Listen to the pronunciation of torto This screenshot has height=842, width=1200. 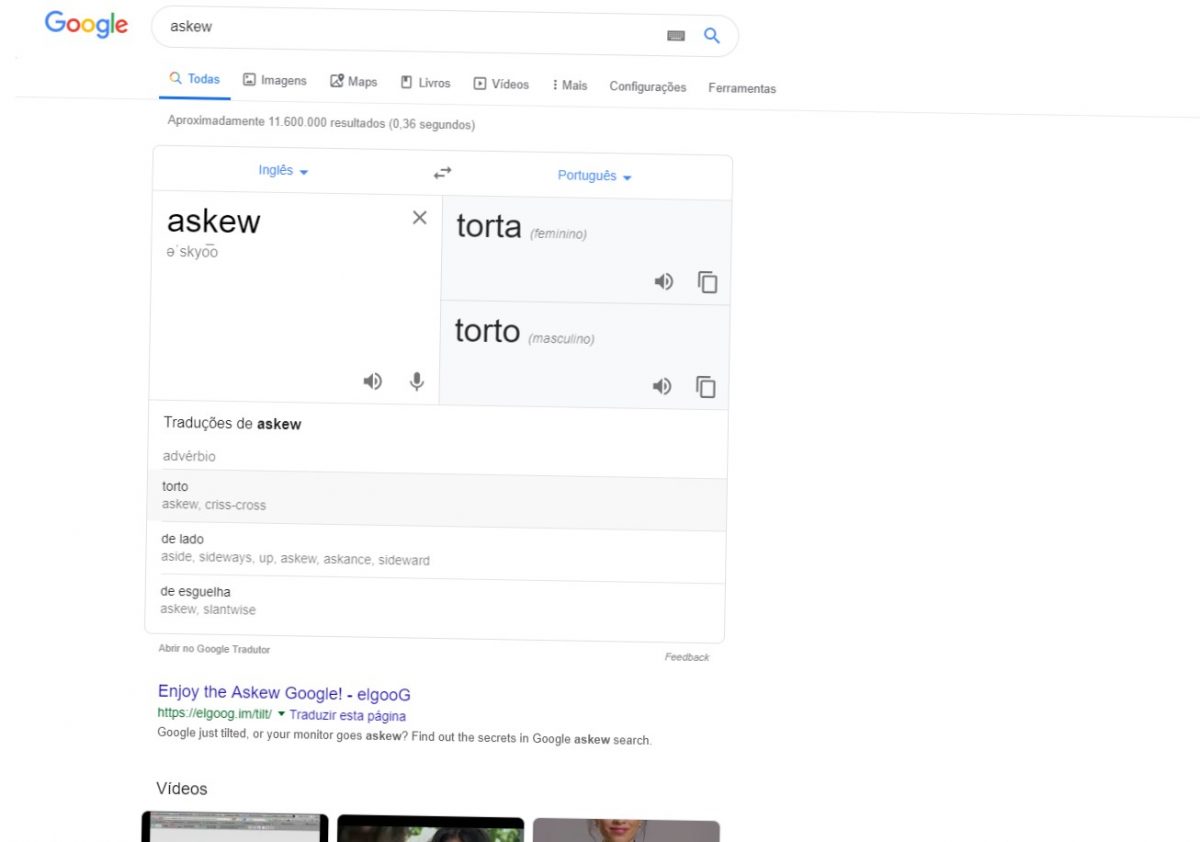662,386
